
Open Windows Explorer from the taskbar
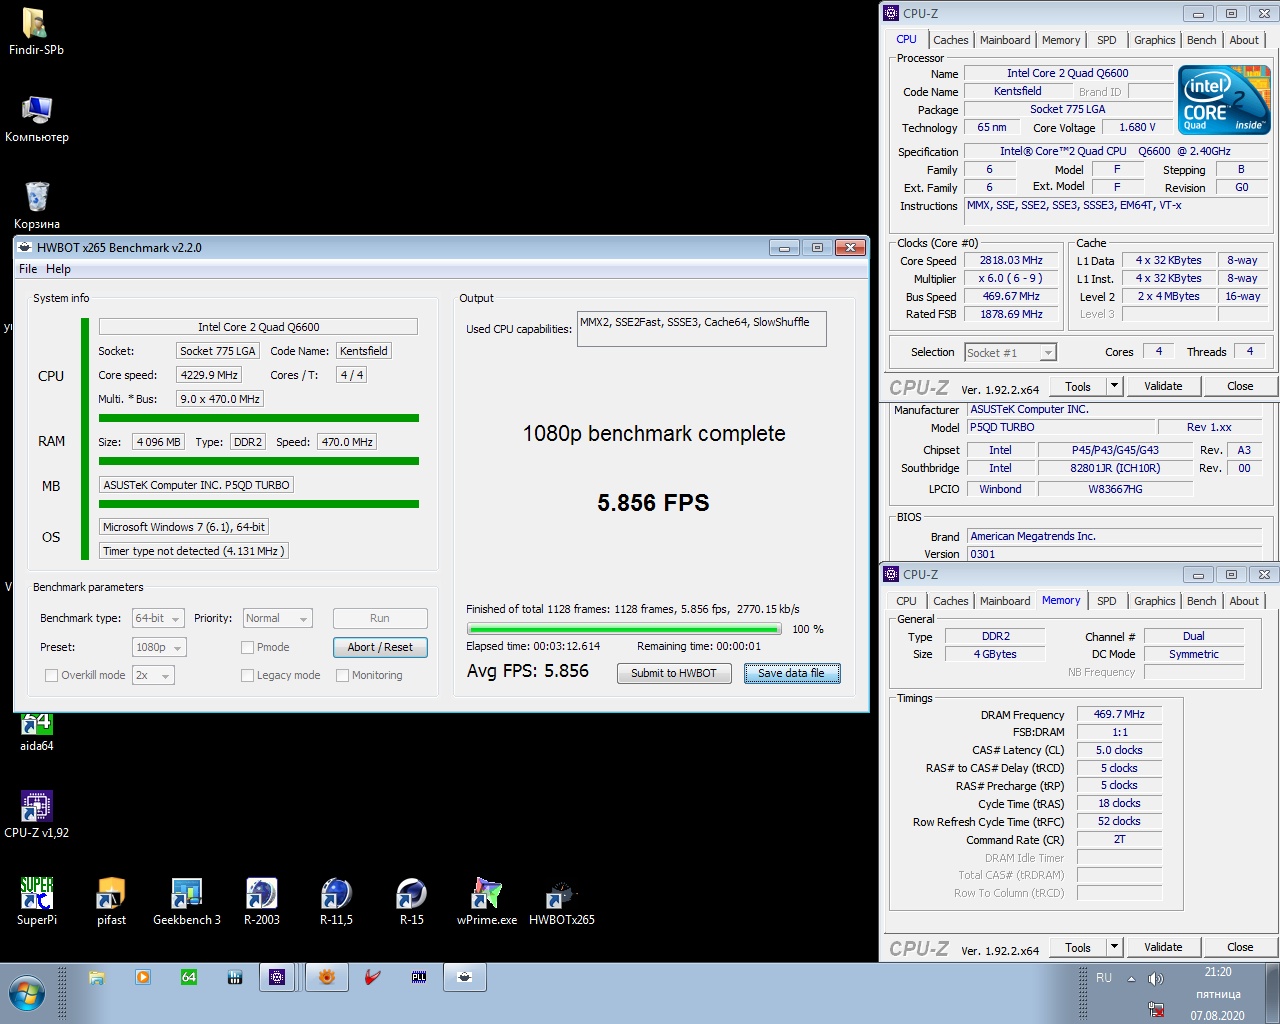[97, 978]
